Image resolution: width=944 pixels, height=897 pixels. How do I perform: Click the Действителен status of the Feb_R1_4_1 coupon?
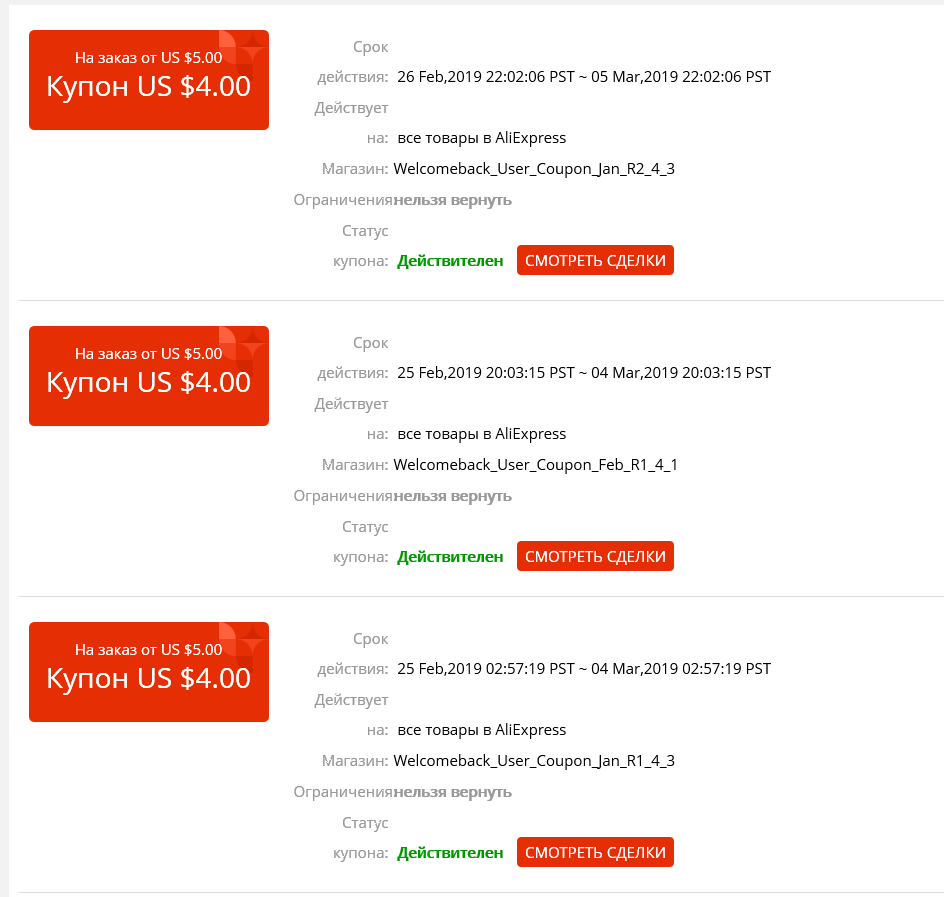point(450,557)
